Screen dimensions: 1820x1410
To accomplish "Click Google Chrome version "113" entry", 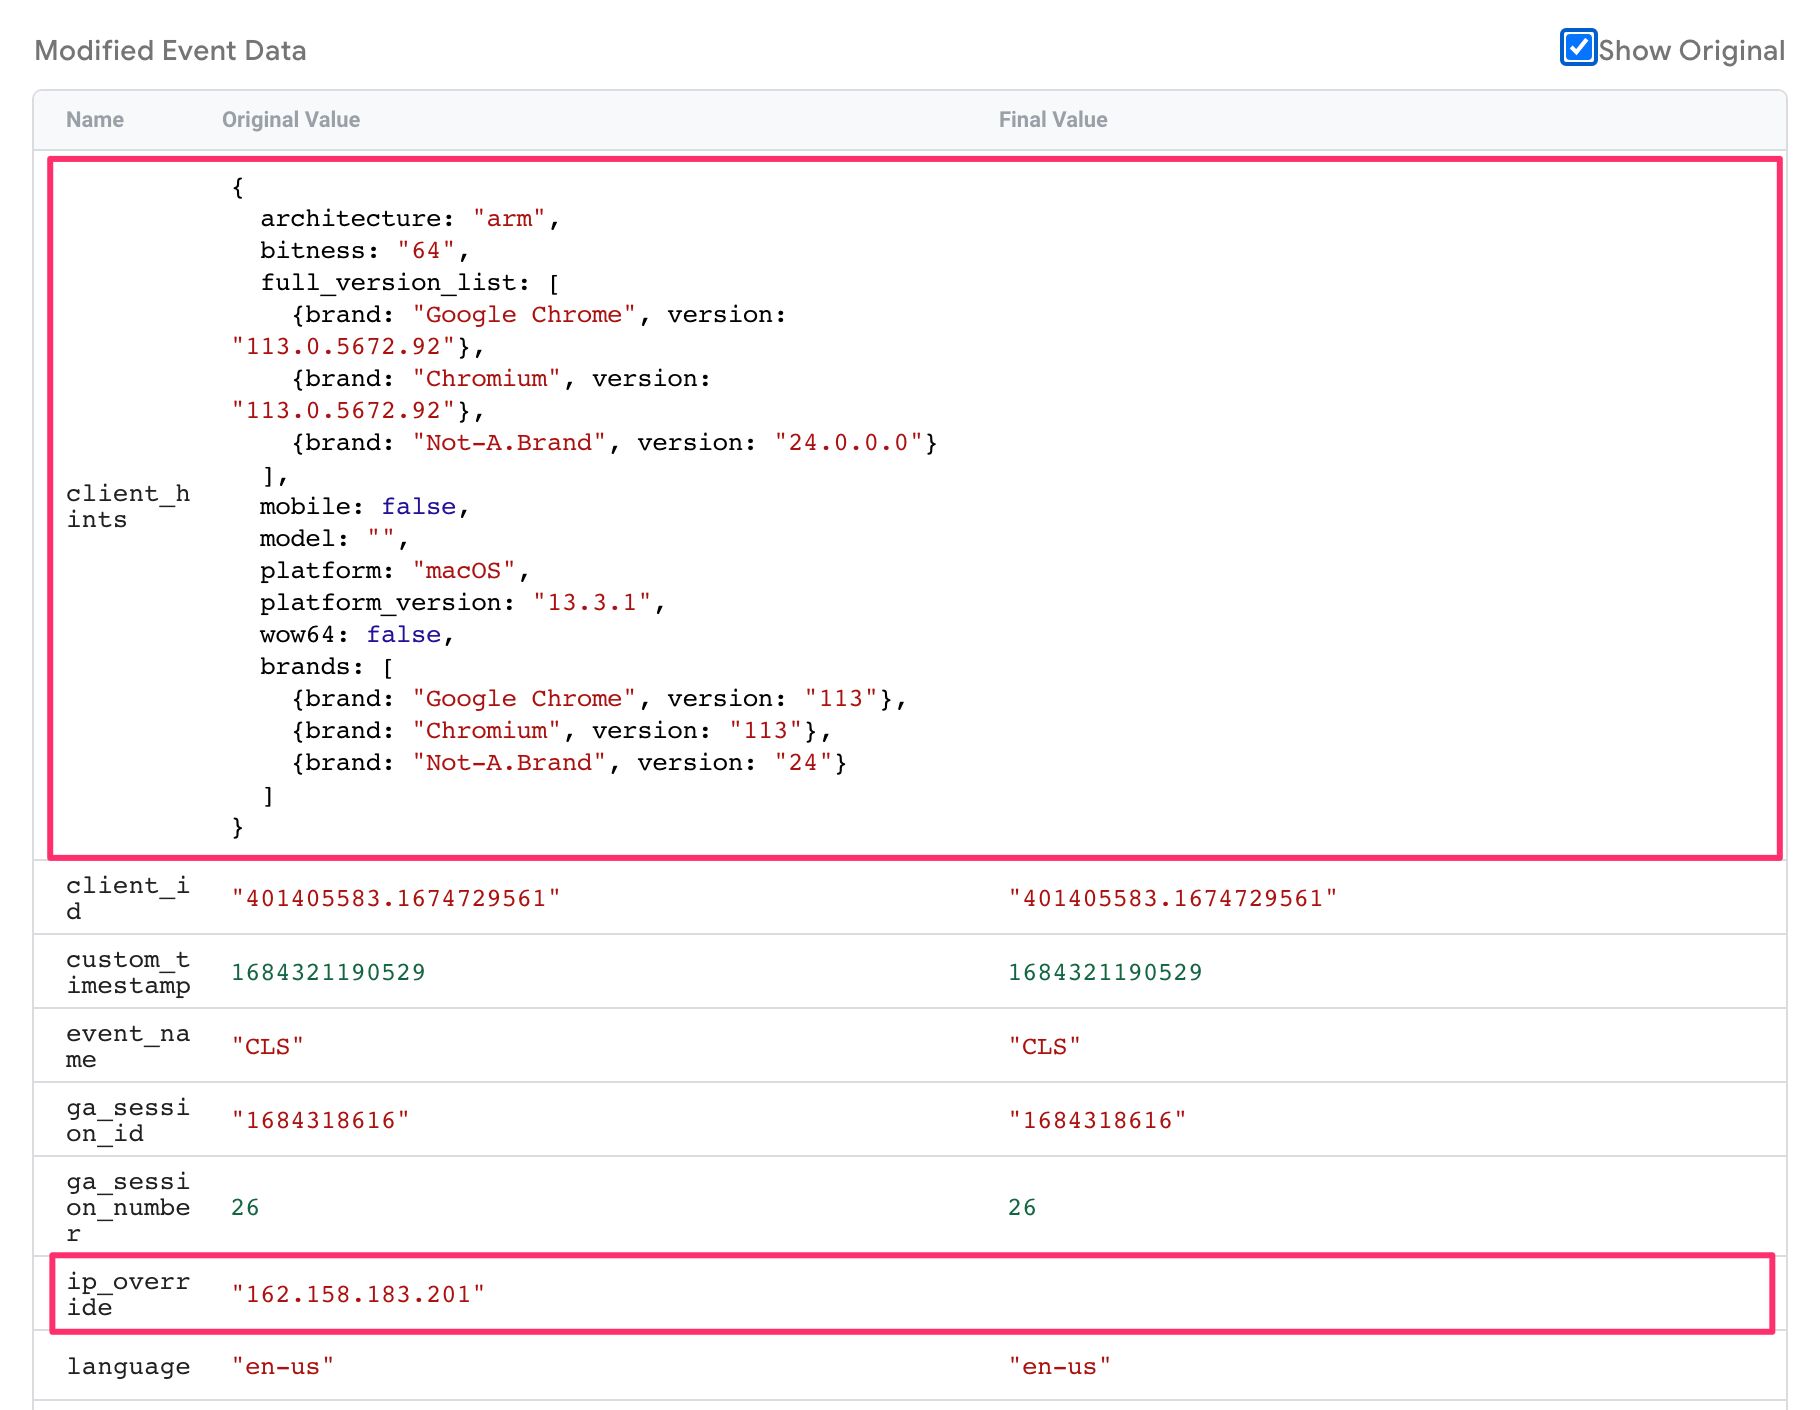I will pyautogui.click(x=599, y=699).
